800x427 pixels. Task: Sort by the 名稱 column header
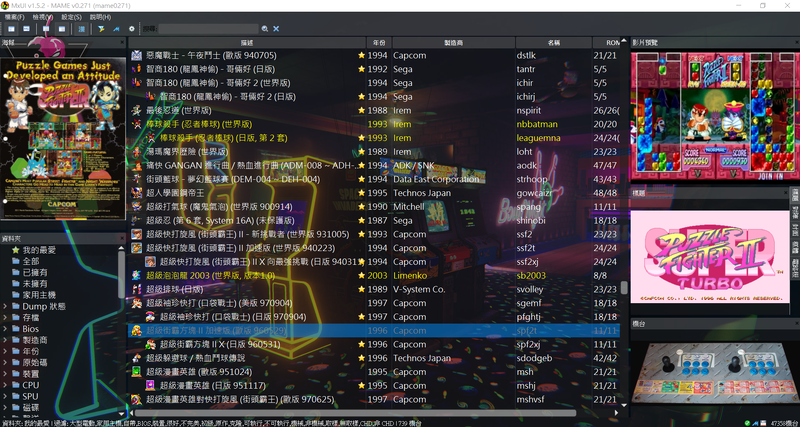[x=554, y=43]
